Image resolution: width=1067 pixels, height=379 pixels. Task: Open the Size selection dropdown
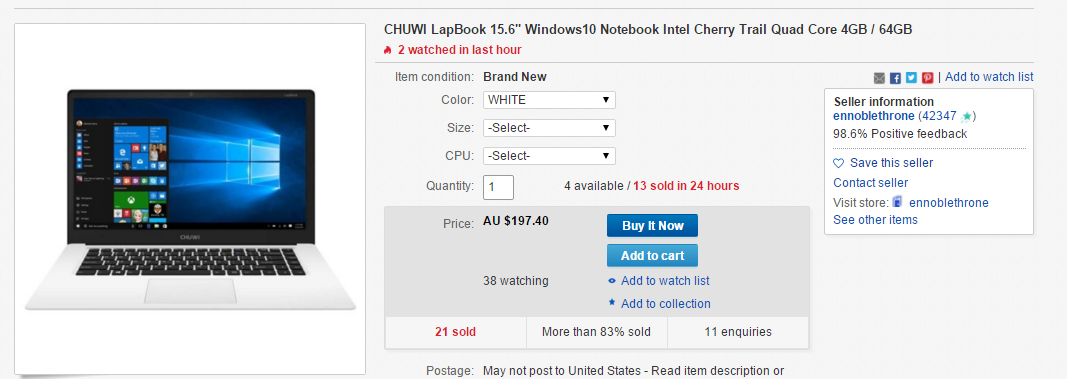(549, 128)
